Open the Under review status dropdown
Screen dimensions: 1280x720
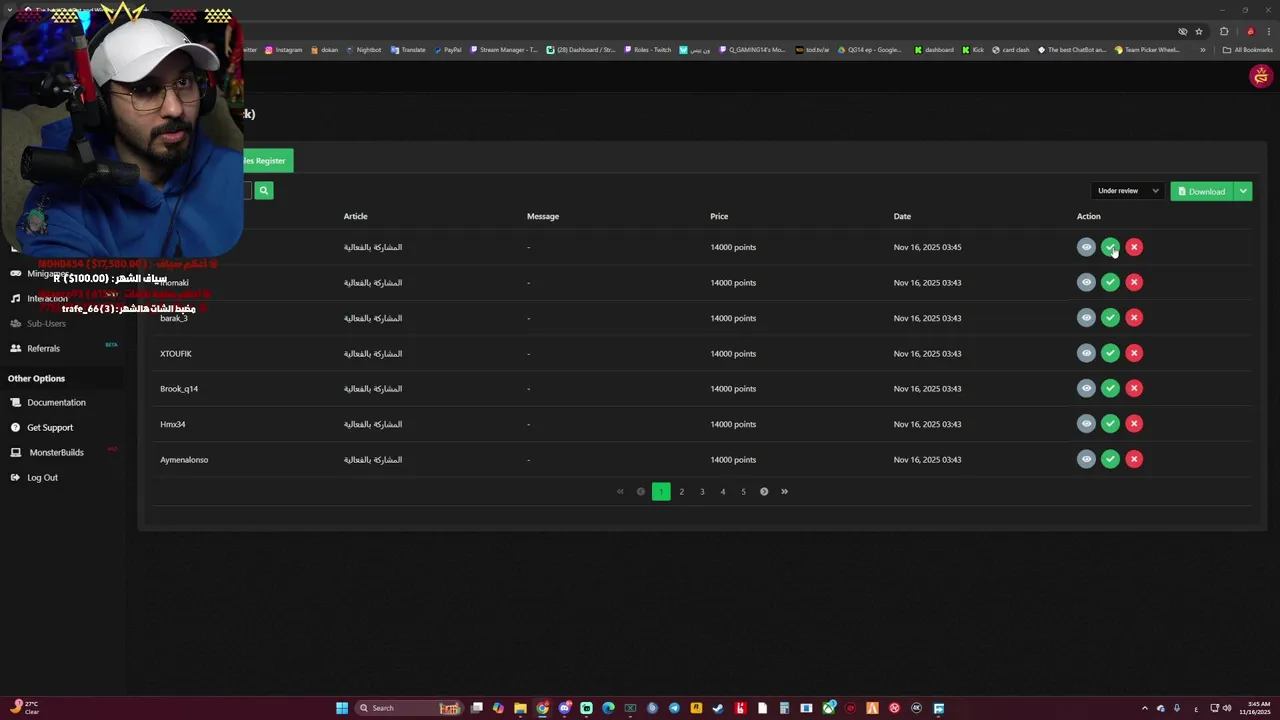(x=1127, y=191)
